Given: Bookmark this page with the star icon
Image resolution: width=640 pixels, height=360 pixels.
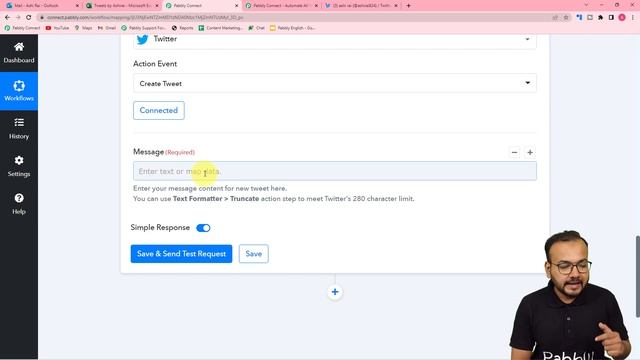Looking at the screenshot, I should 566,18.
